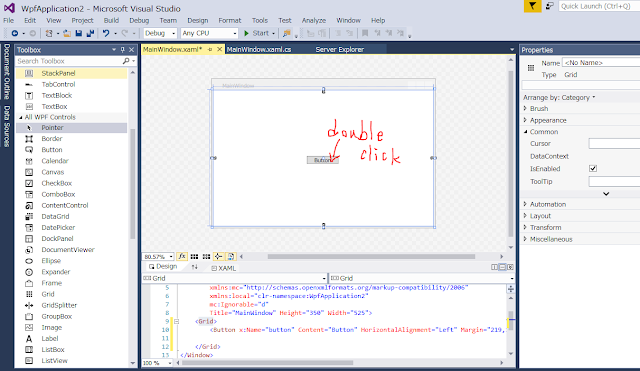This screenshot has height=371, width=640.
Task: Select the DockPanel control in Toolbox
Action: (72, 238)
